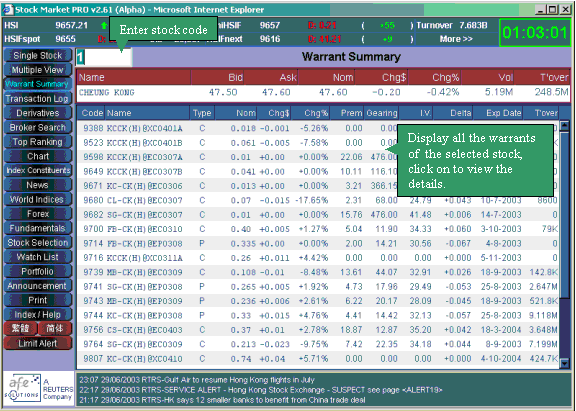Screen dimensions: 576x411
Task: Select warrant 9807 KC-CK(H)@XC0410
Action: (318, 358)
